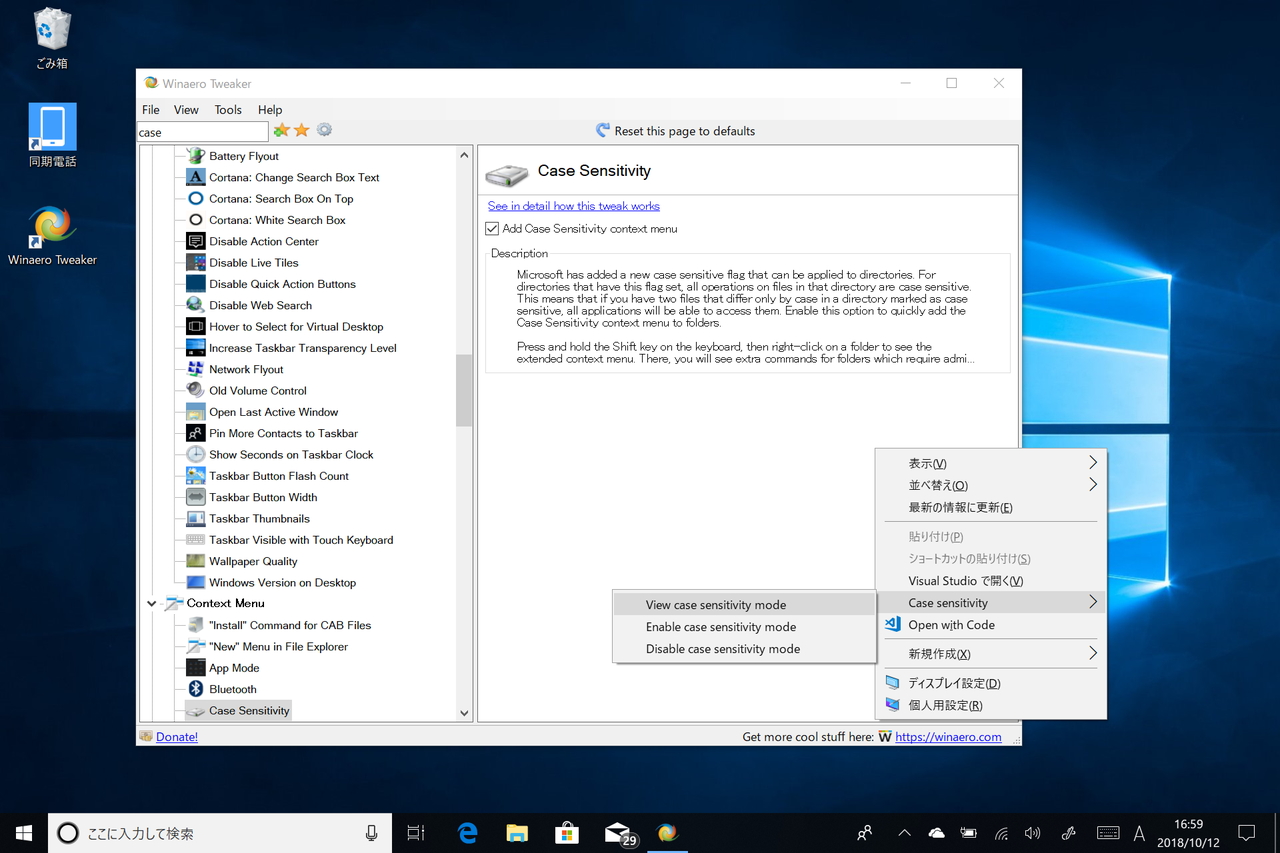This screenshot has width=1280, height=853.
Task: Open the See in detail how this tweak works link
Action: [574, 206]
